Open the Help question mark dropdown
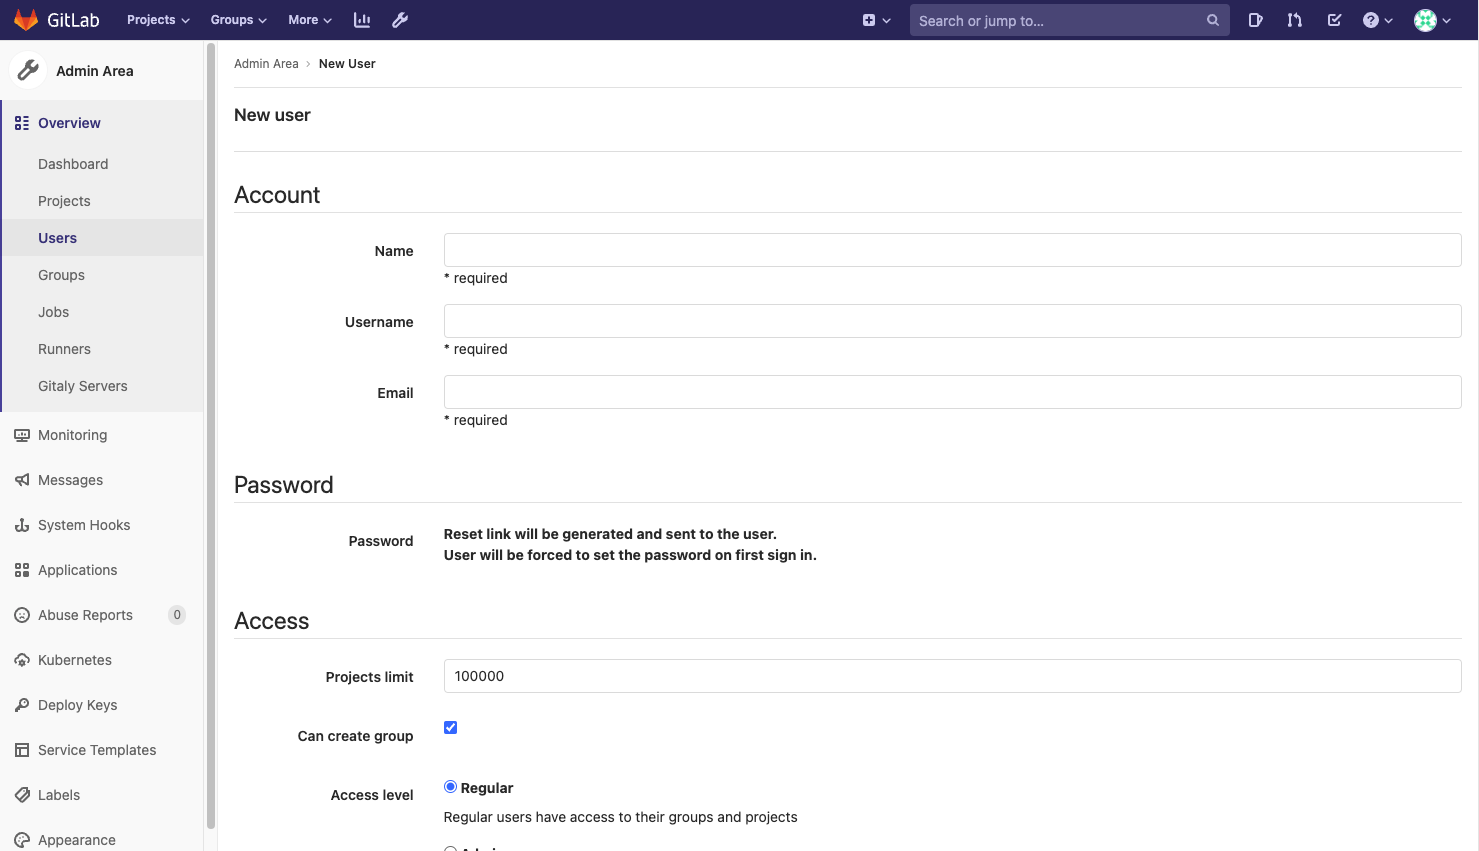This screenshot has width=1479, height=851. click(x=1377, y=20)
